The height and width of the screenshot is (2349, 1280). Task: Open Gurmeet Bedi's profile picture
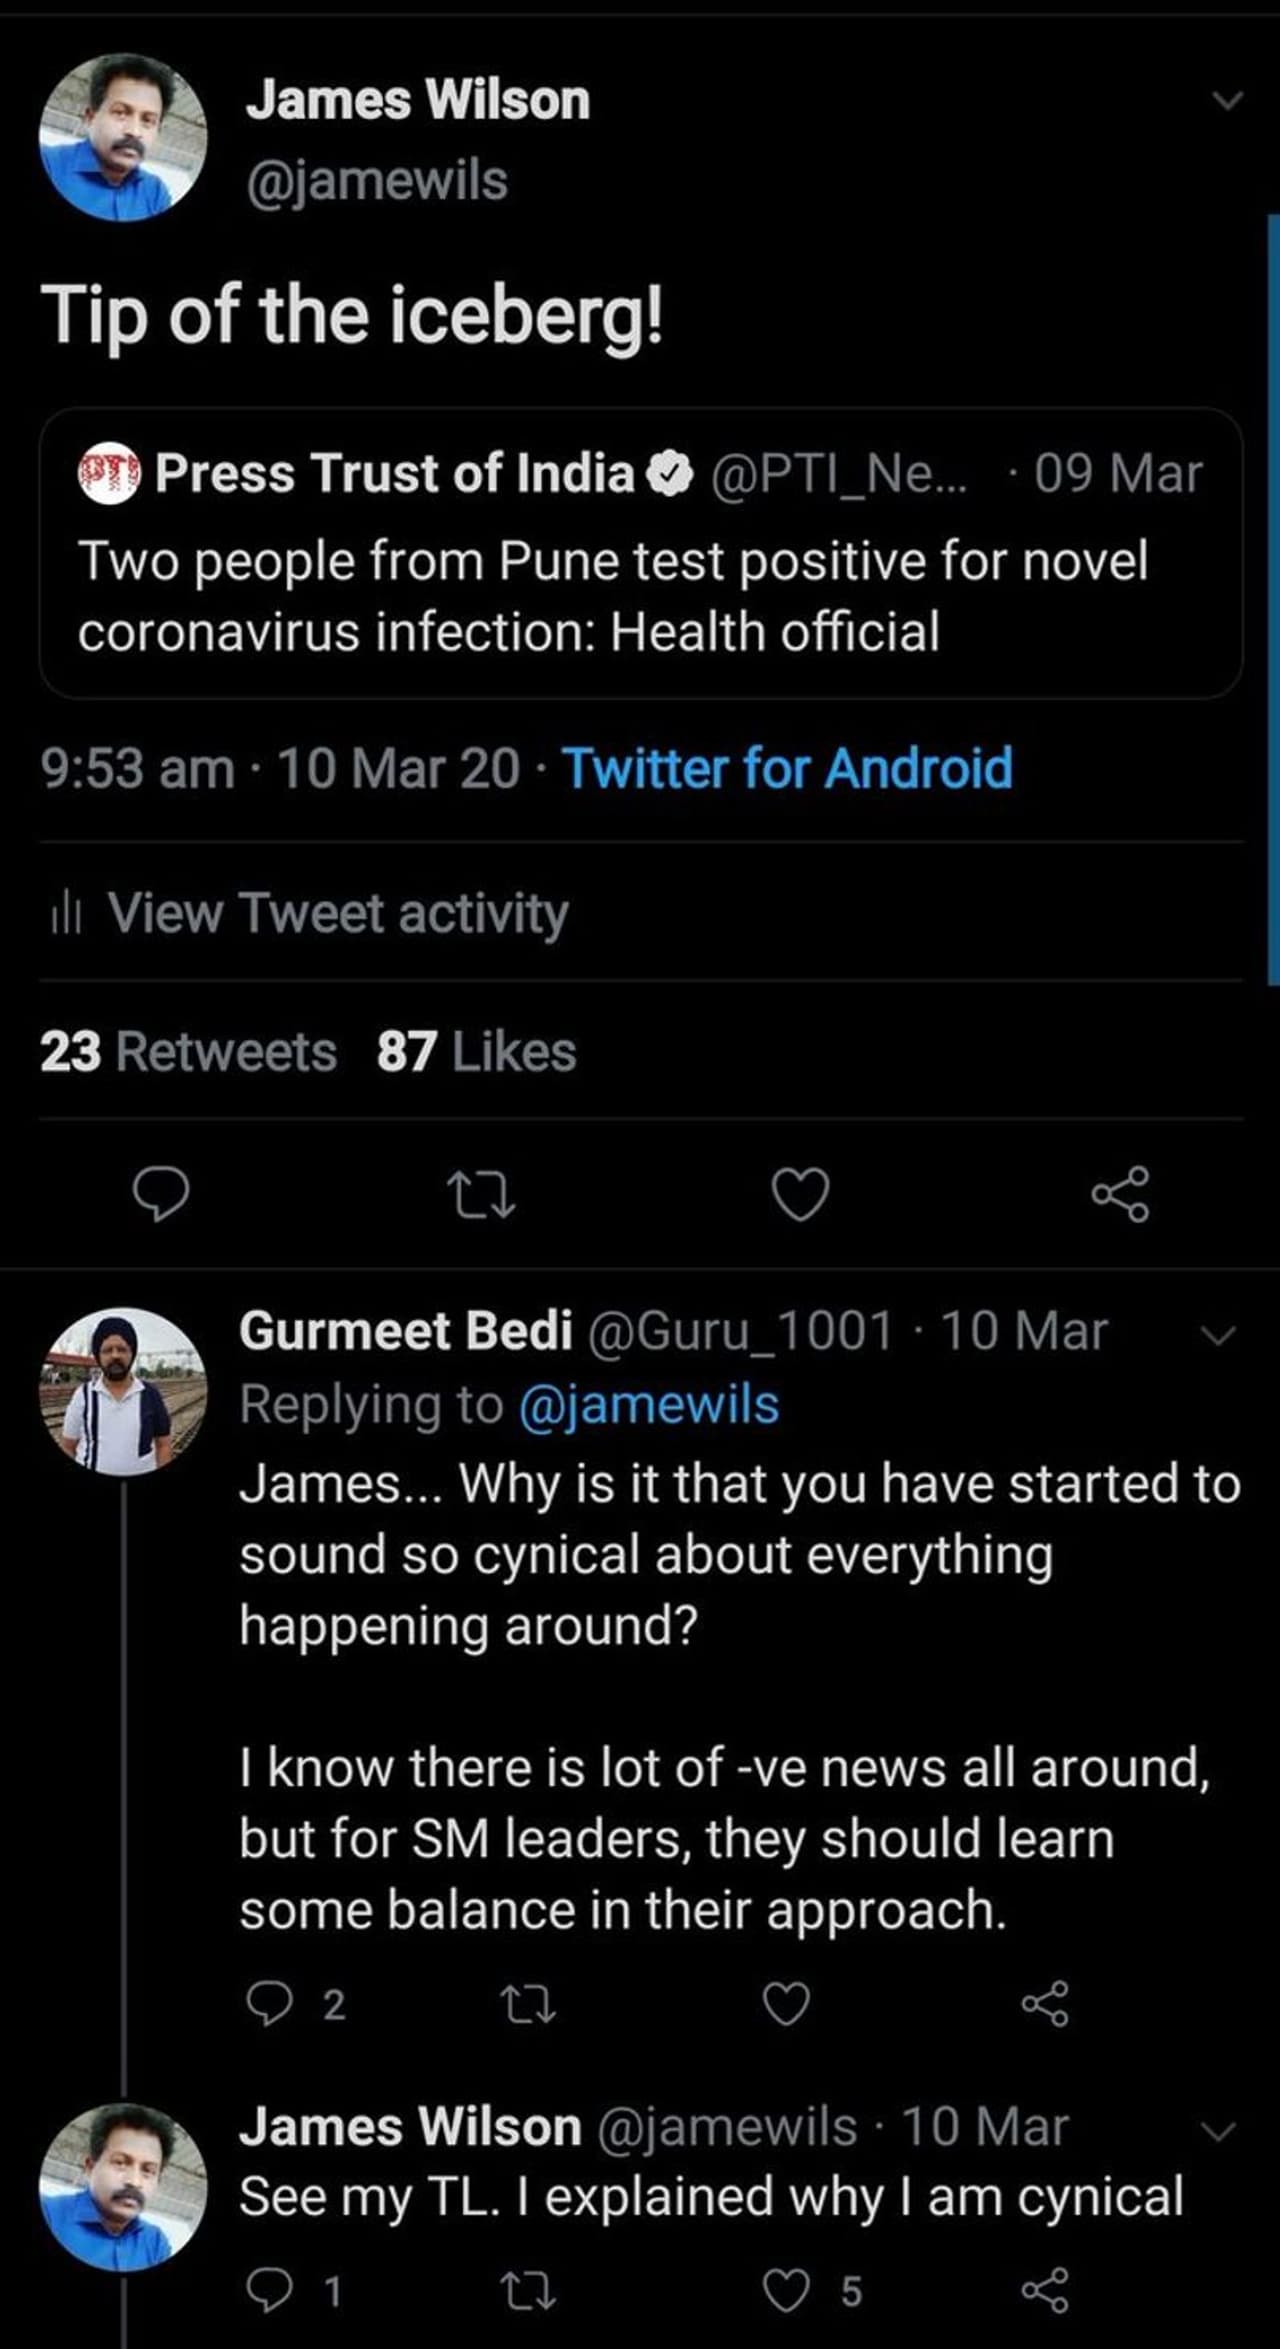[123, 1391]
